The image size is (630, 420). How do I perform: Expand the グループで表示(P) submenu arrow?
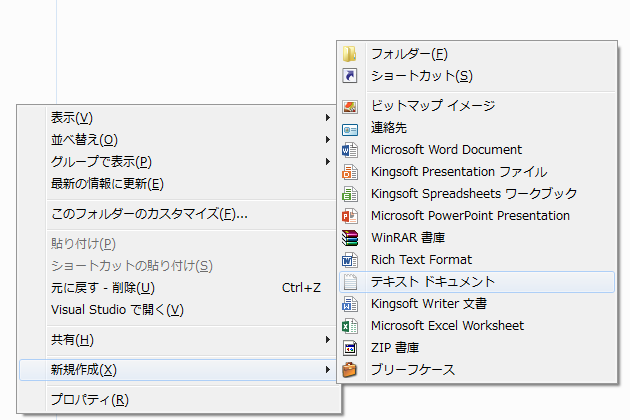[x=328, y=162]
